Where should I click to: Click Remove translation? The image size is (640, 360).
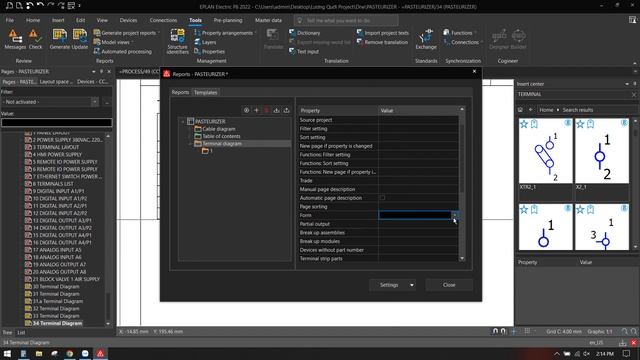[x=382, y=42]
